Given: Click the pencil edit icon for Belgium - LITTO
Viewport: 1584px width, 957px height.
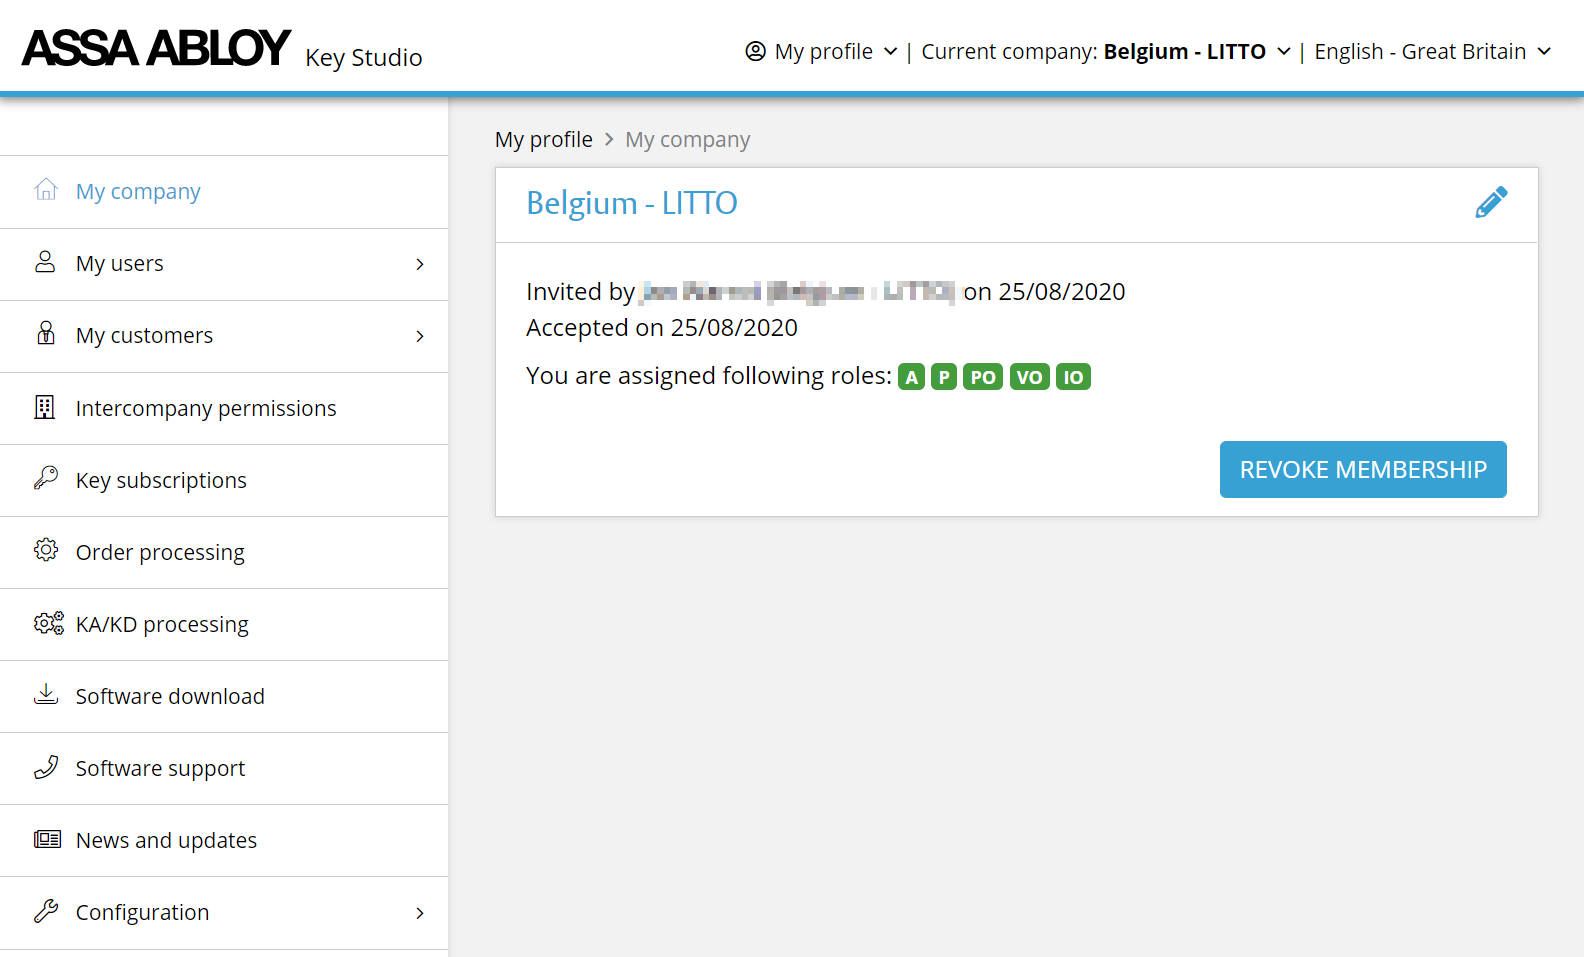Looking at the screenshot, I should coord(1491,203).
